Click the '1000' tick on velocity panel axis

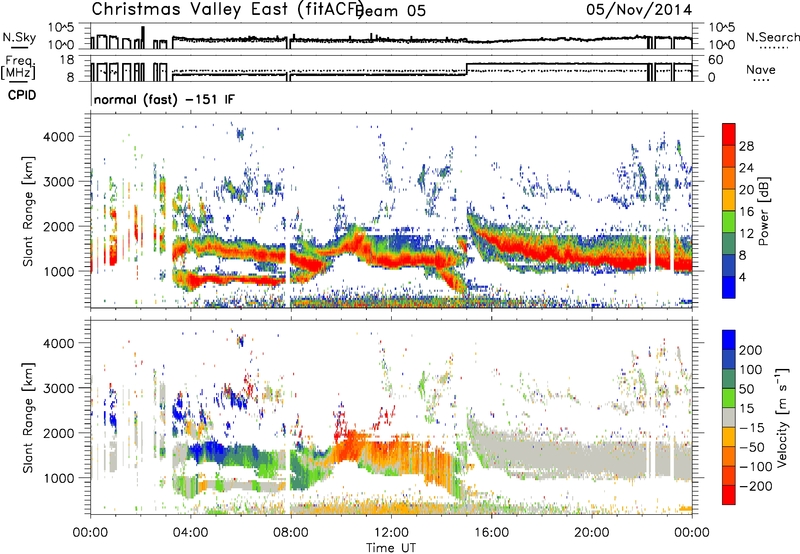coord(59,478)
